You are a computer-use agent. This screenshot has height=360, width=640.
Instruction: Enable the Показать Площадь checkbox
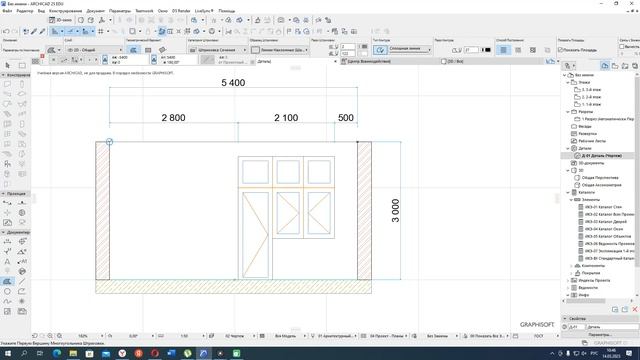pos(560,50)
